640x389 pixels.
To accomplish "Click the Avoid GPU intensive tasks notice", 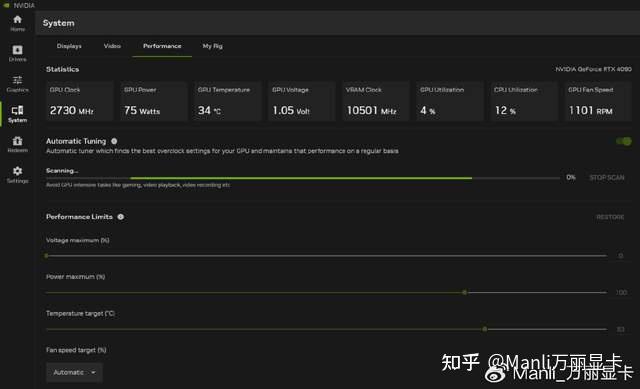I will 138,185.
